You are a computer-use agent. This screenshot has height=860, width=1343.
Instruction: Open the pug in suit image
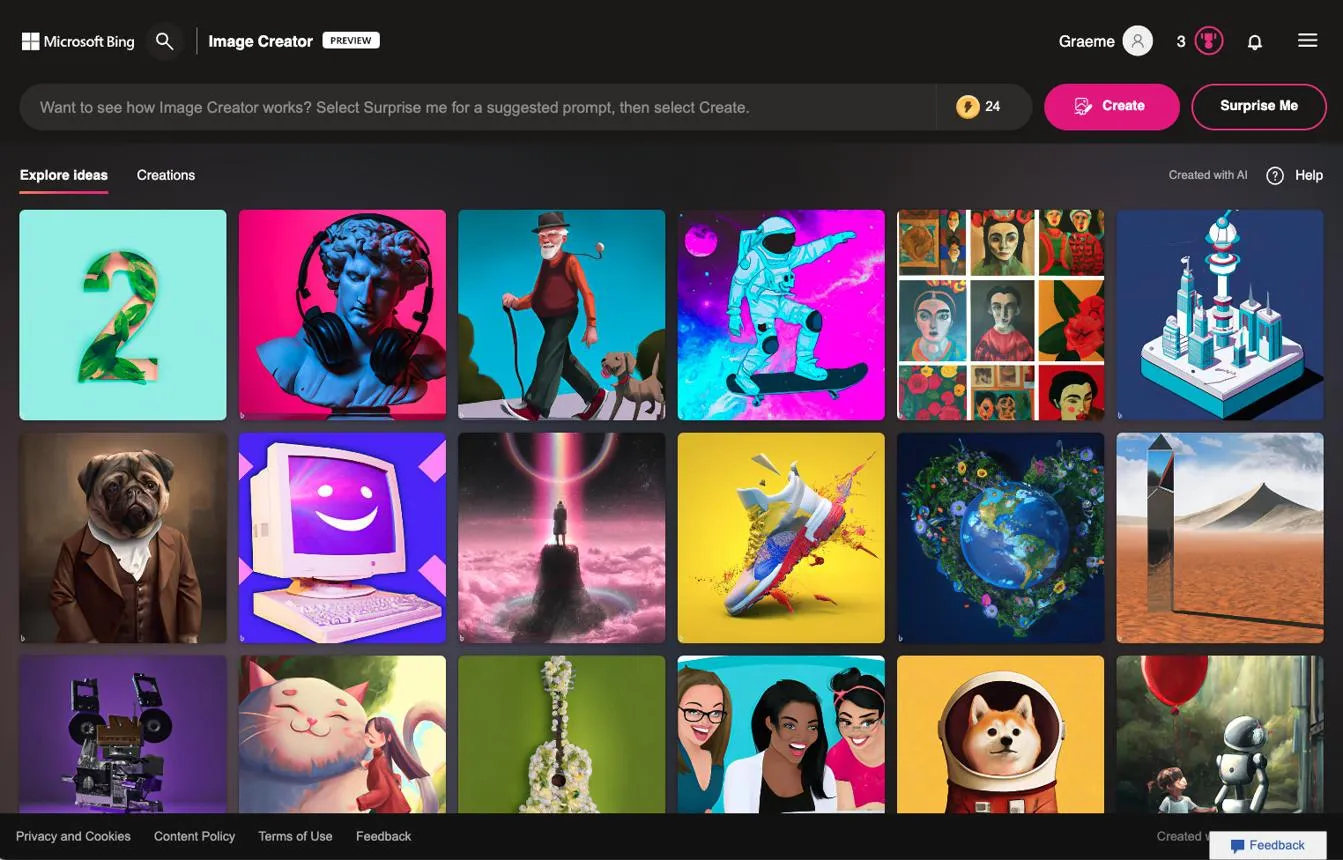click(x=123, y=538)
